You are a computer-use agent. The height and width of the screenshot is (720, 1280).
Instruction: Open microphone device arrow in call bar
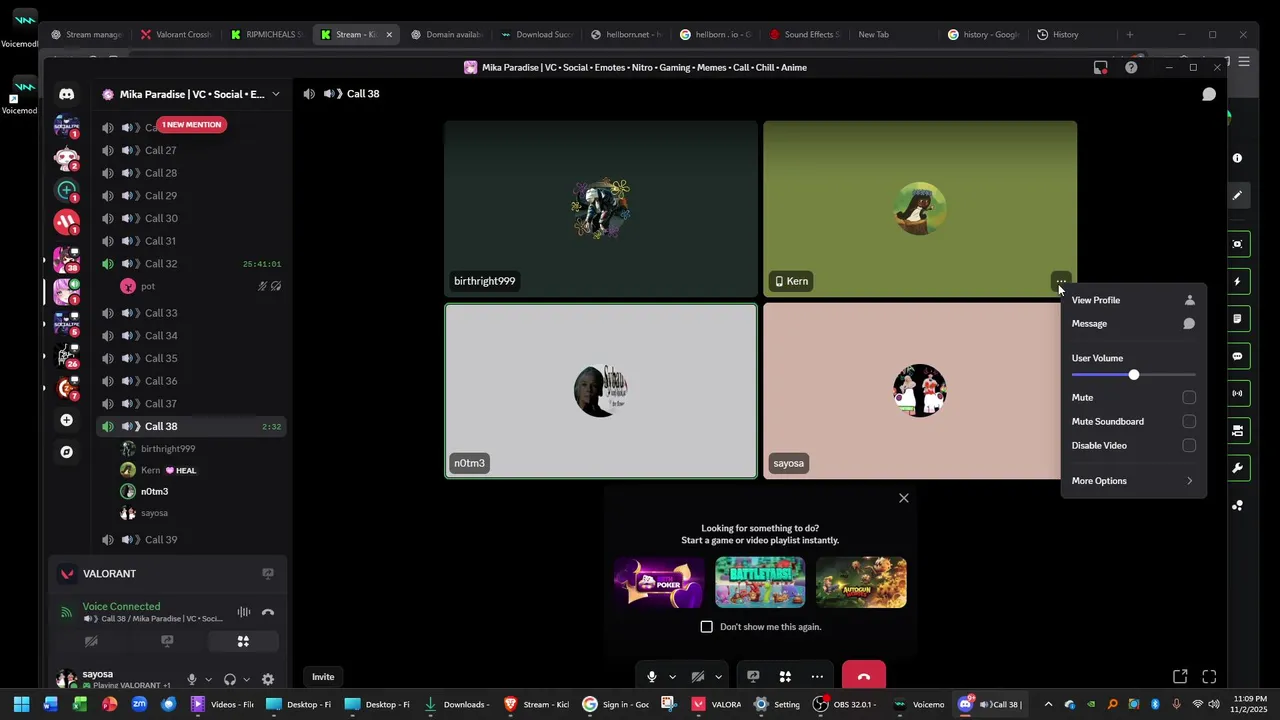click(672, 677)
